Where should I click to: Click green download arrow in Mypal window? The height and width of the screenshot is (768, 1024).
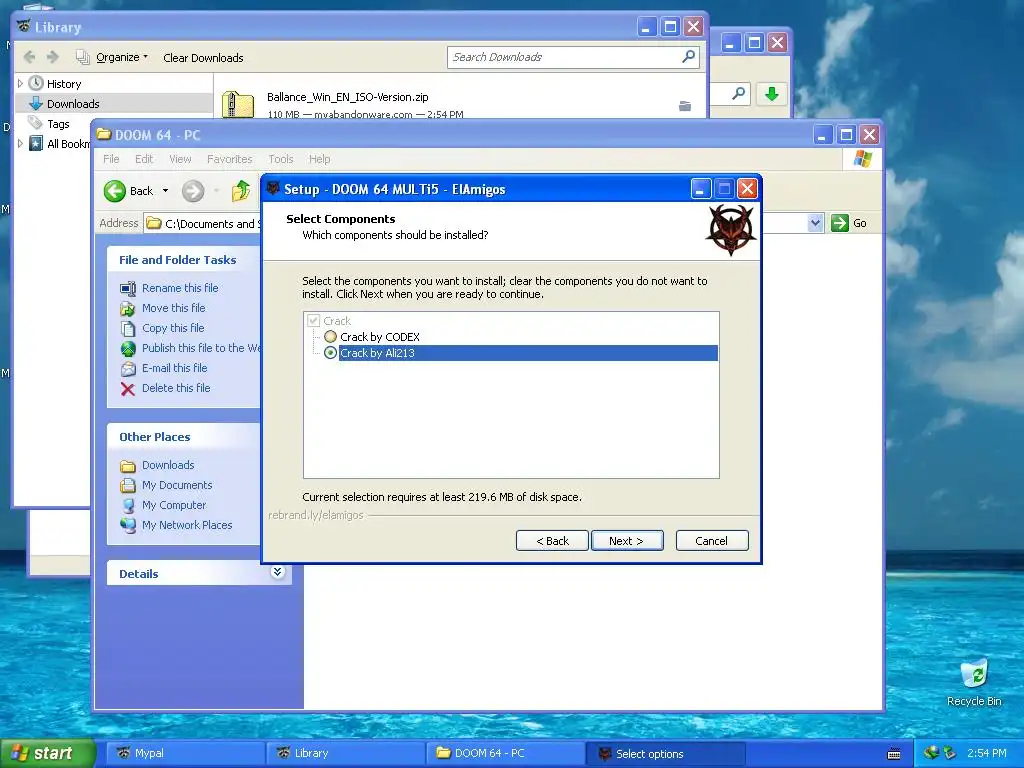click(771, 93)
